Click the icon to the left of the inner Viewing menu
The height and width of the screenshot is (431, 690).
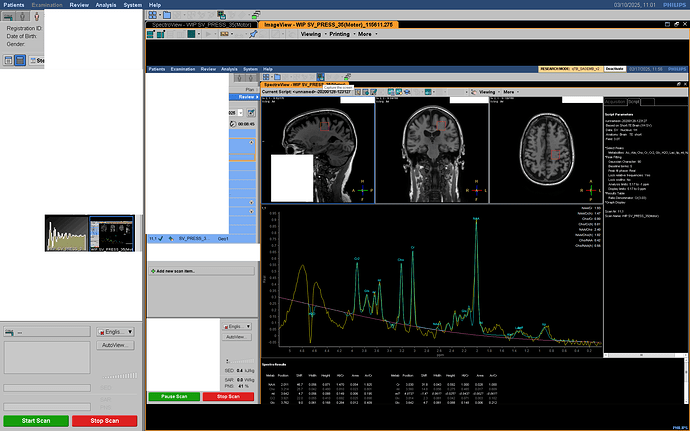(473, 92)
